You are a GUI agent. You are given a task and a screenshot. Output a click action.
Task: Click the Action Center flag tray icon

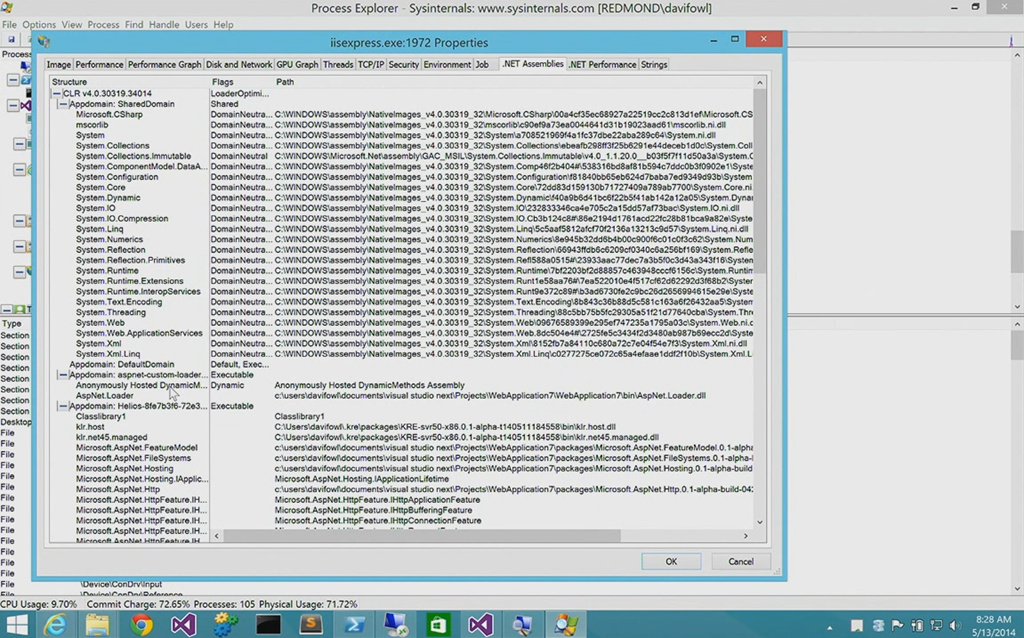coord(897,626)
